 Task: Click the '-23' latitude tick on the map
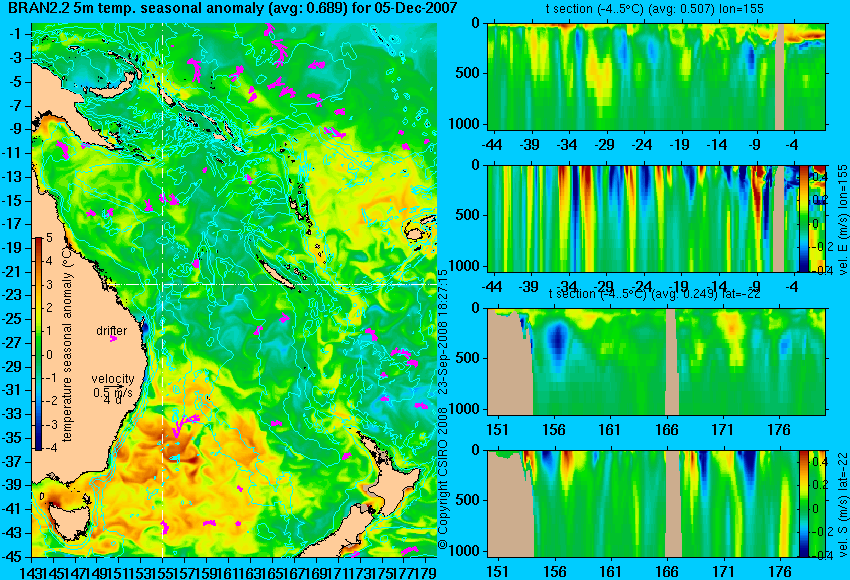pyautogui.click(x=13, y=295)
